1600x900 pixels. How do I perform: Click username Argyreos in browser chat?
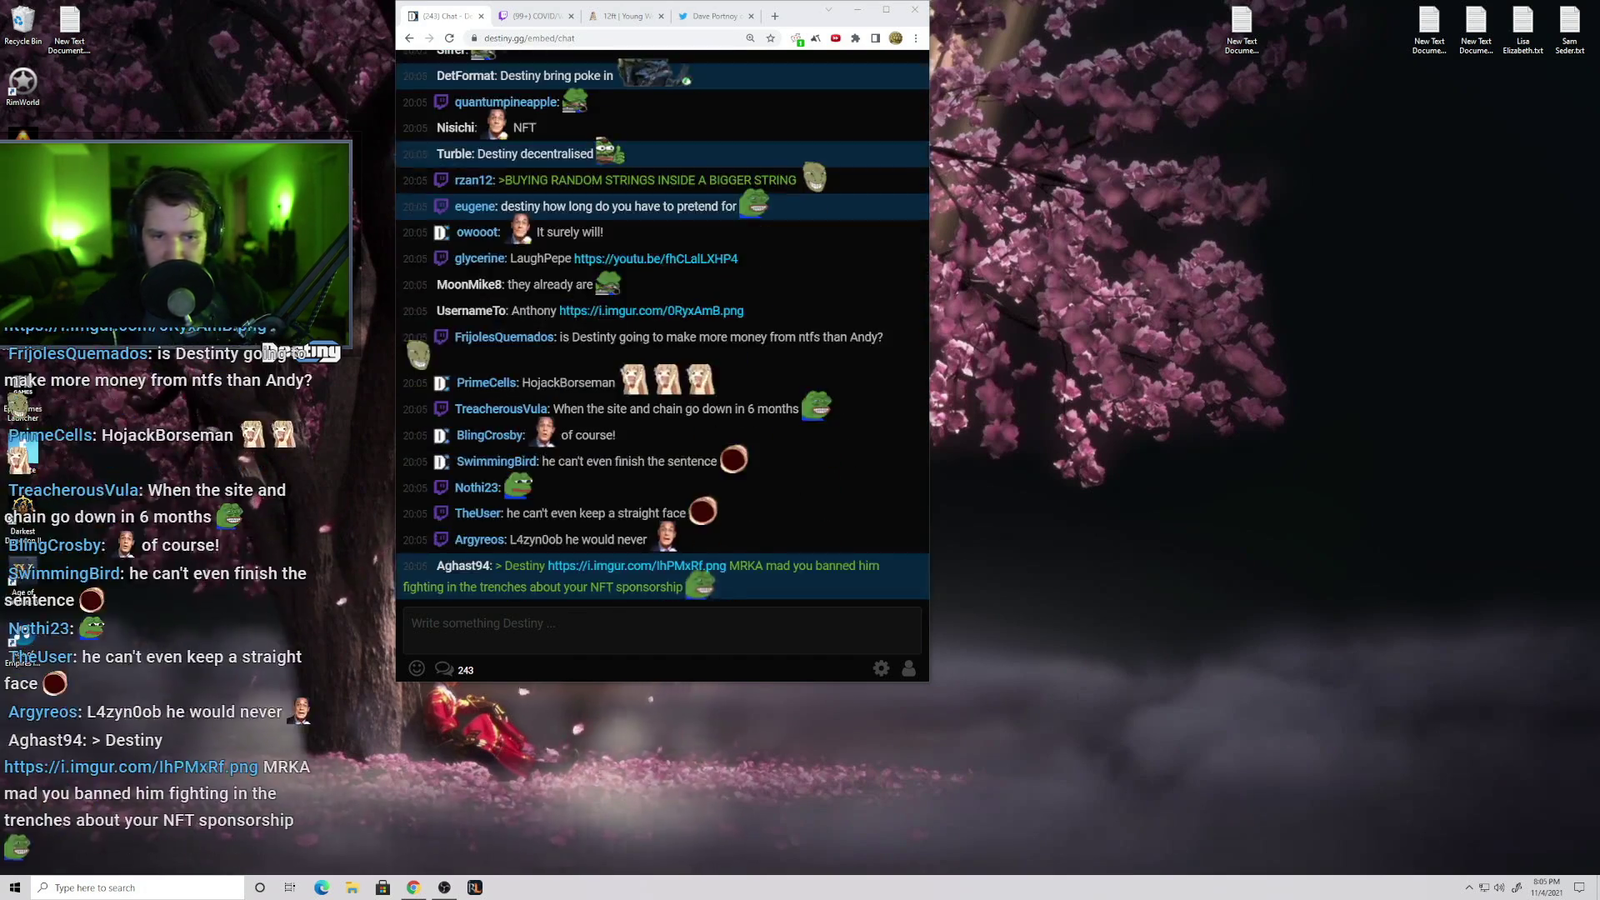480,539
